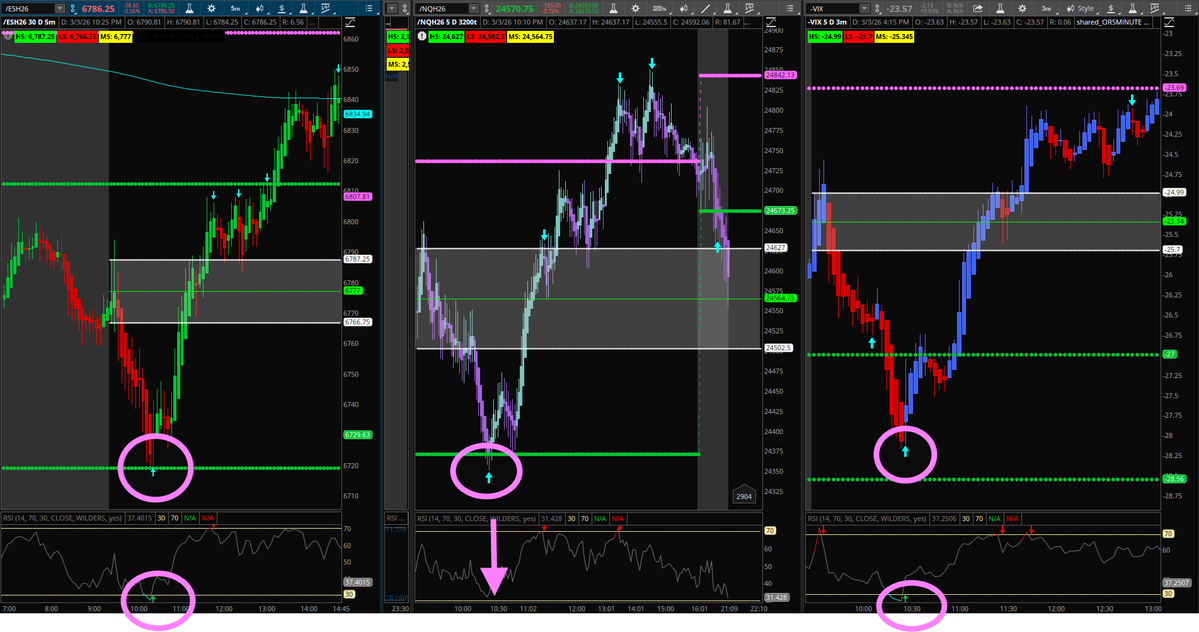The image size is (1199, 632).
Task: Click the alert exclamation icon in /NQH26 chart
Action: click(x=422, y=36)
